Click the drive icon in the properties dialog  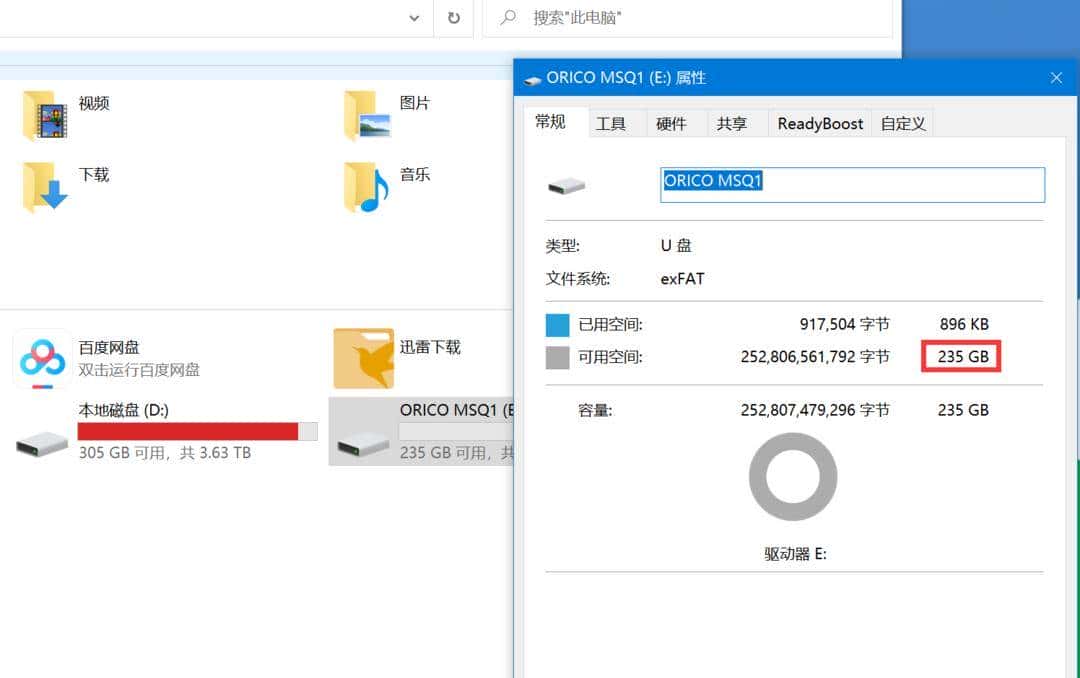(x=567, y=185)
